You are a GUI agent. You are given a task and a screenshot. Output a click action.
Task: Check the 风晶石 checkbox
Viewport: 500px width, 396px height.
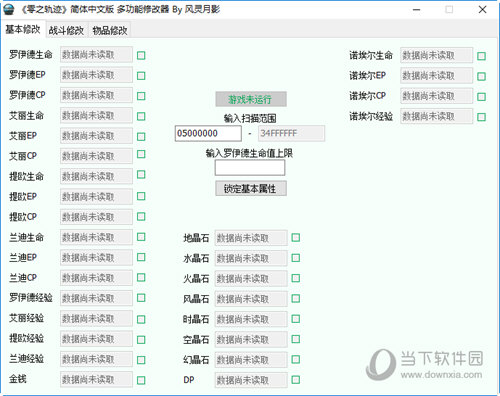296,298
